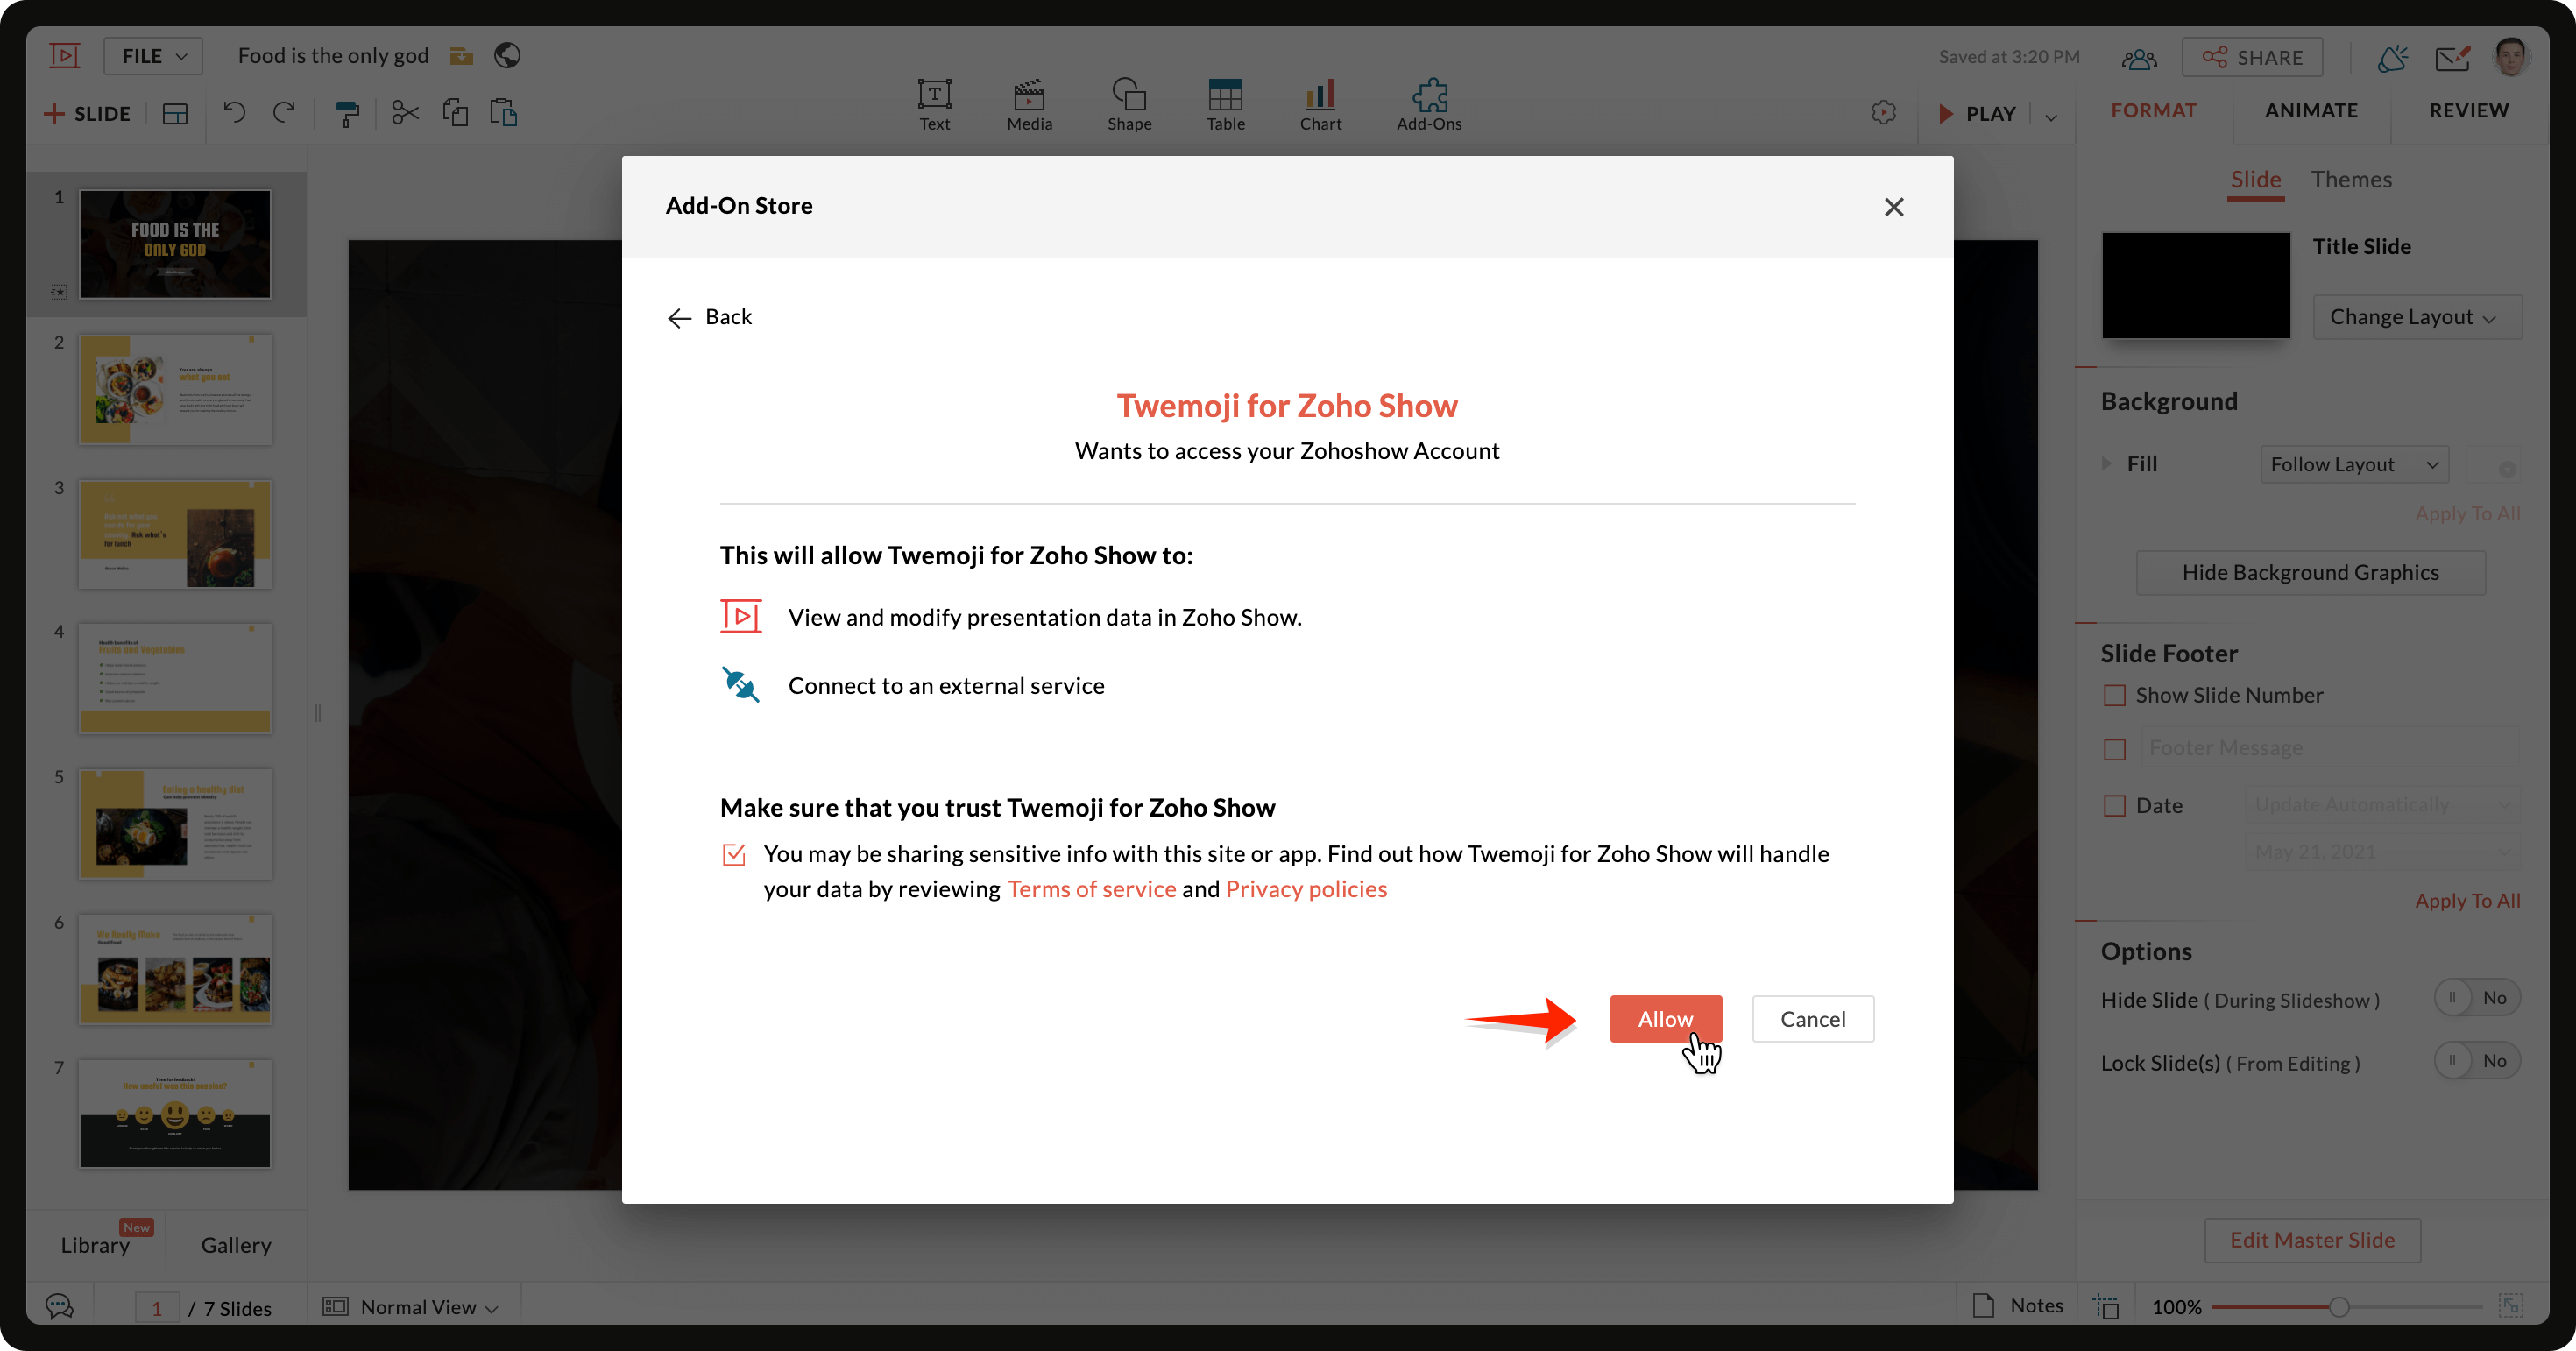This screenshot has height=1351, width=2576.
Task: Click the Media insert icon
Action: (x=1029, y=104)
